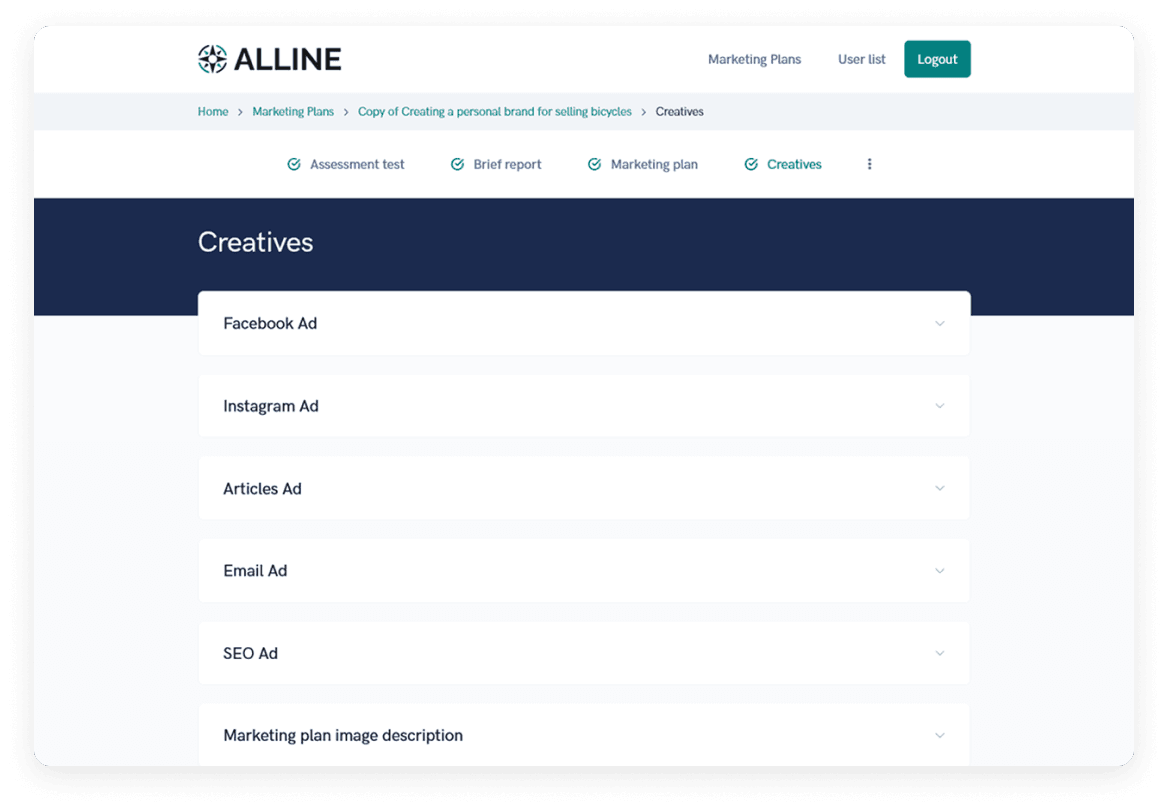Expand the Articles Ad section chevron
The height and width of the screenshot is (807, 1167).
pos(939,488)
